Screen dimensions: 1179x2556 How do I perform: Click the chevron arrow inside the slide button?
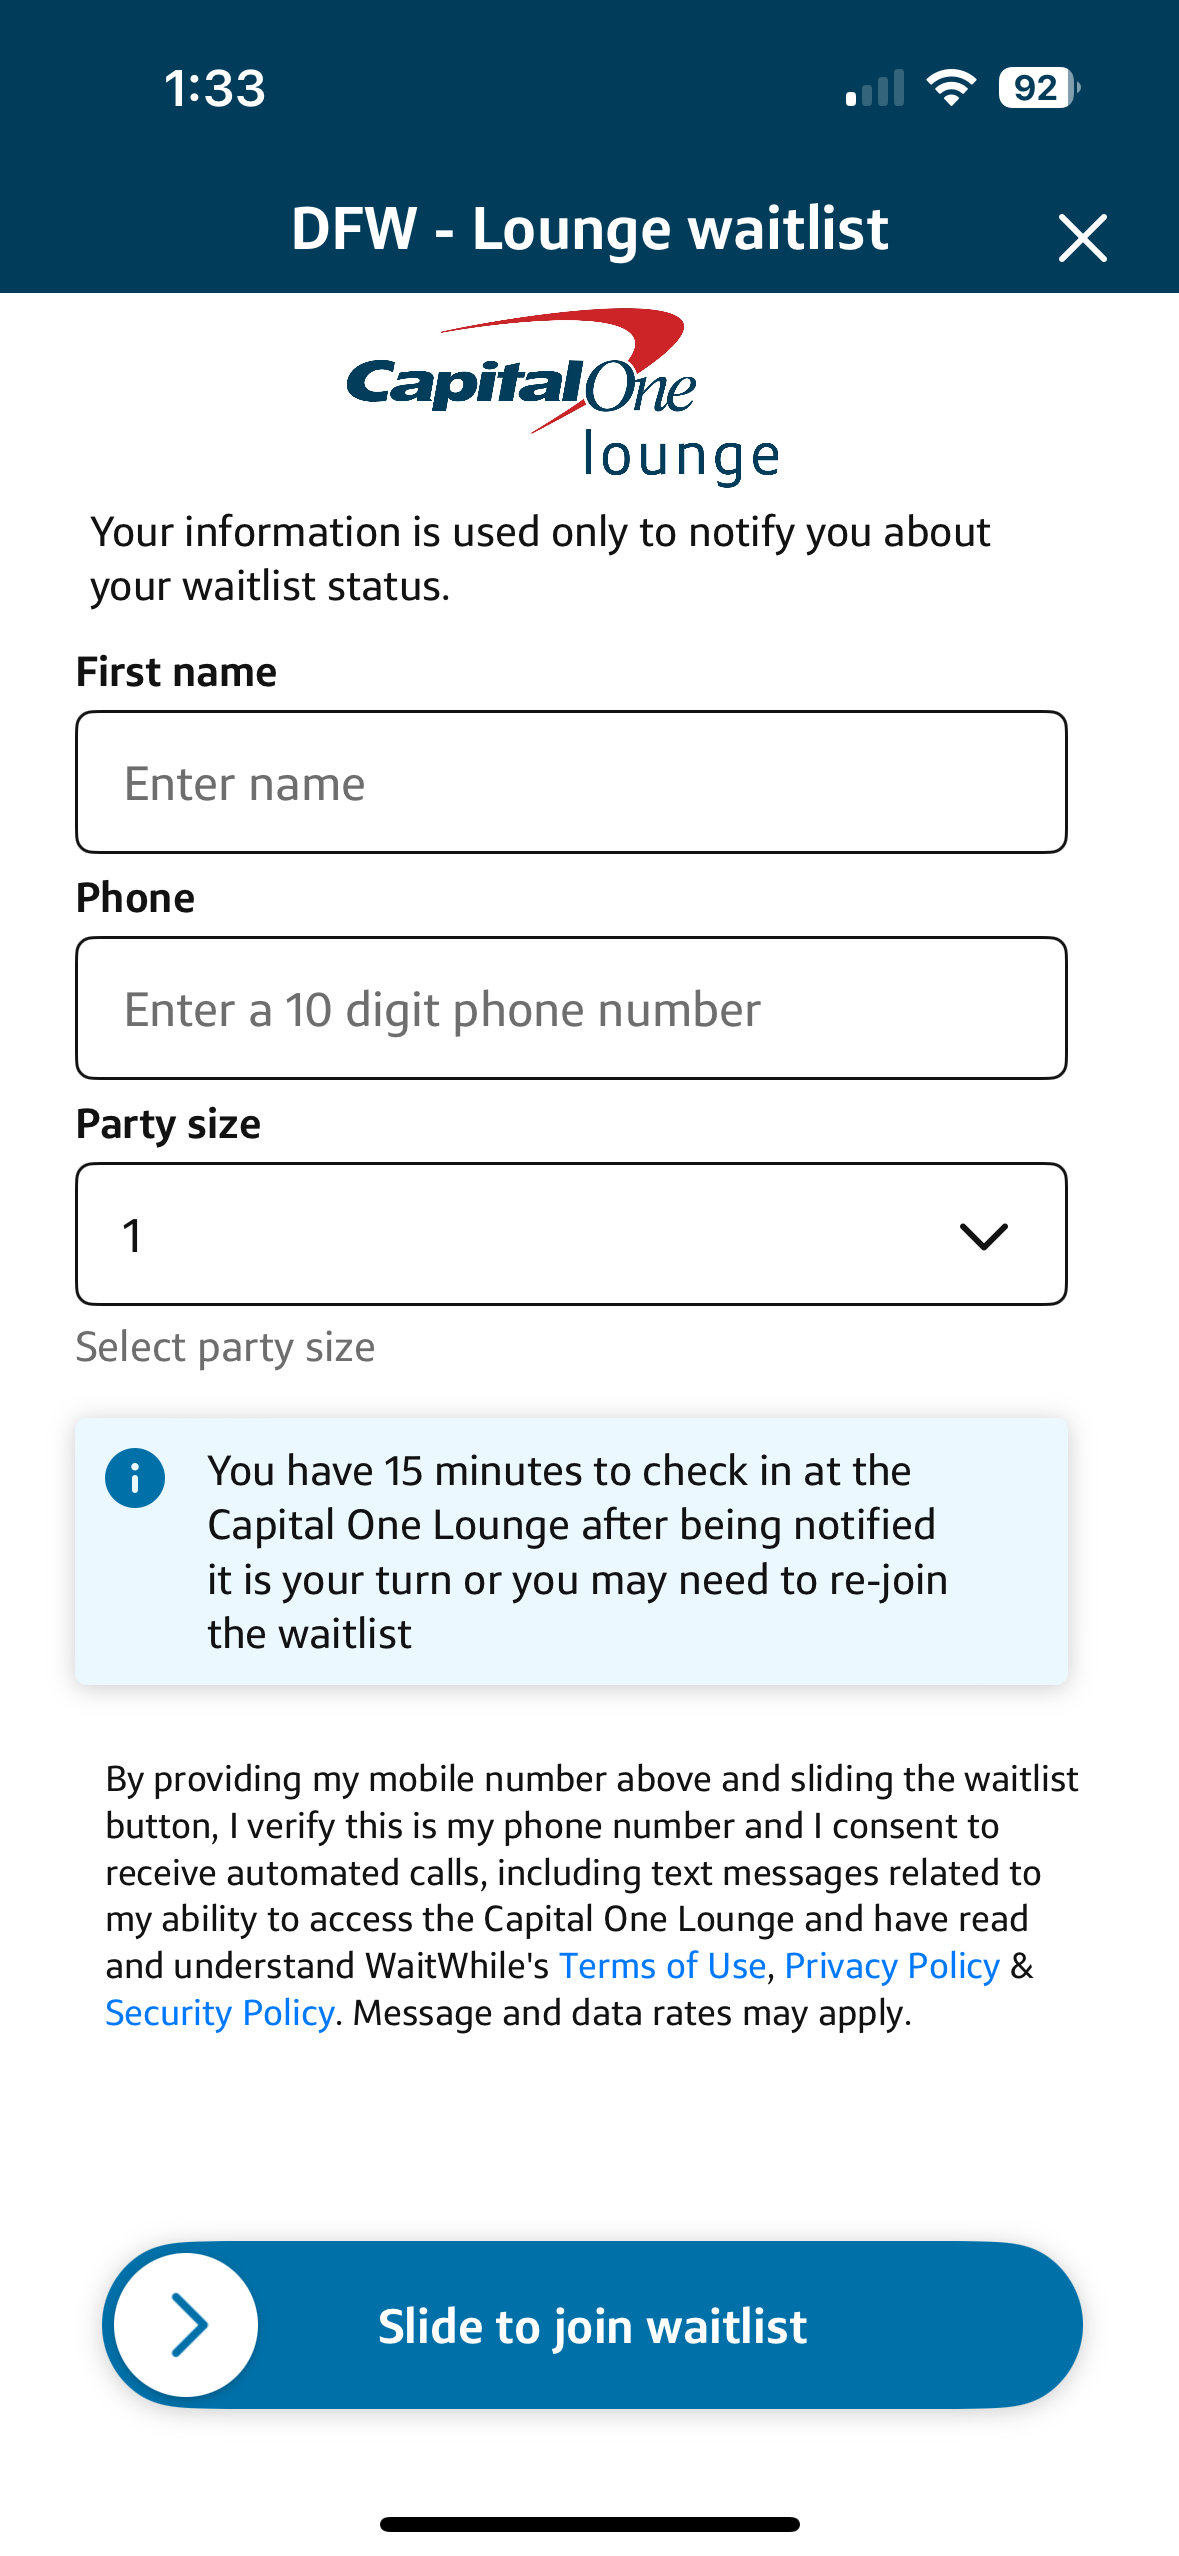click(x=189, y=2325)
